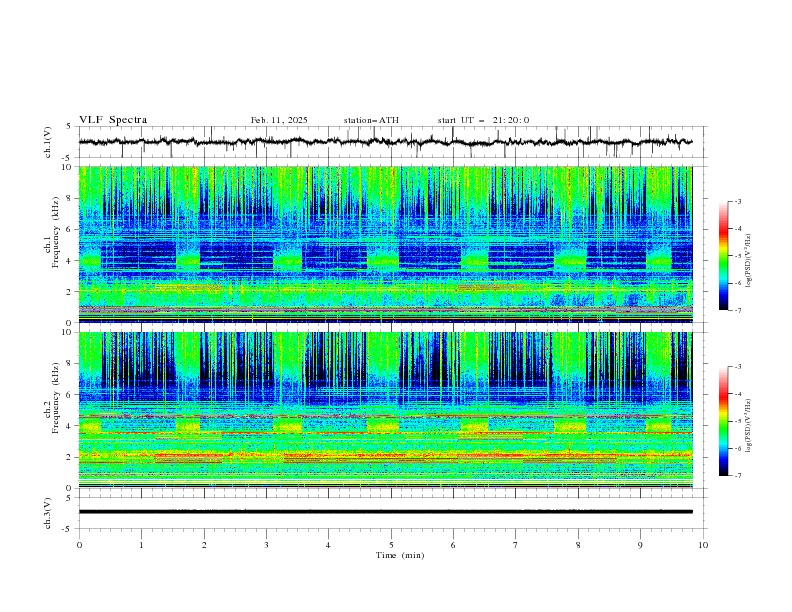Click the ch.2 spectrogram panel
Viewport: 792px width, 612px height.
(385, 410)
